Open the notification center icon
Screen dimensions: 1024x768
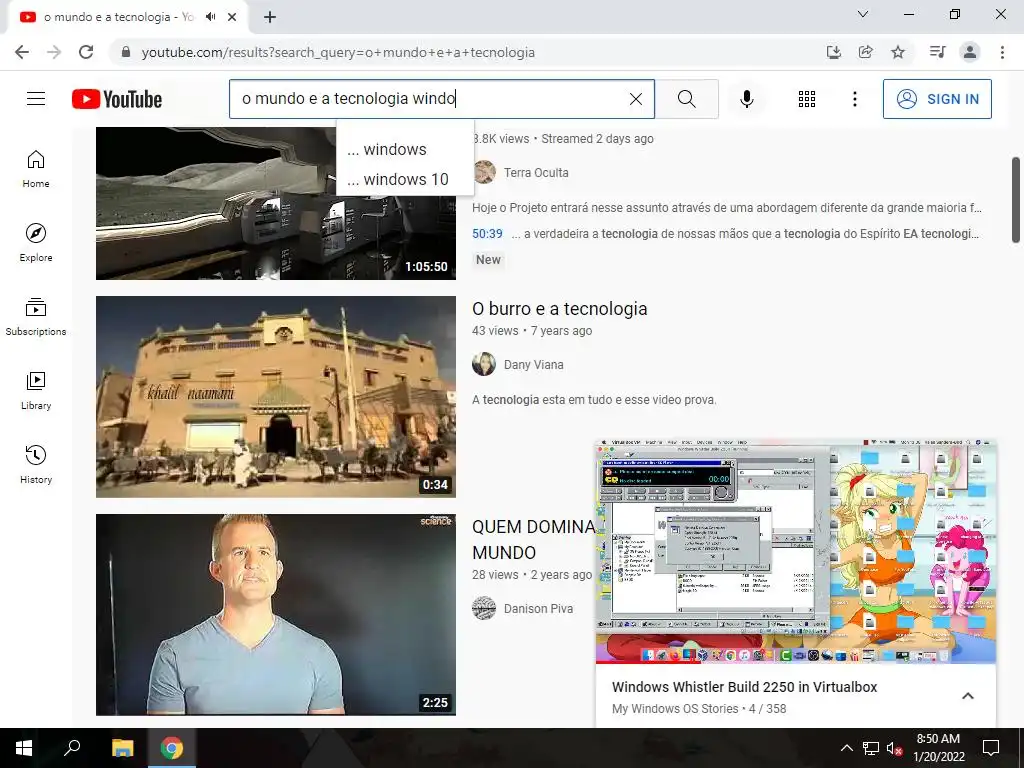pos(991,748)
